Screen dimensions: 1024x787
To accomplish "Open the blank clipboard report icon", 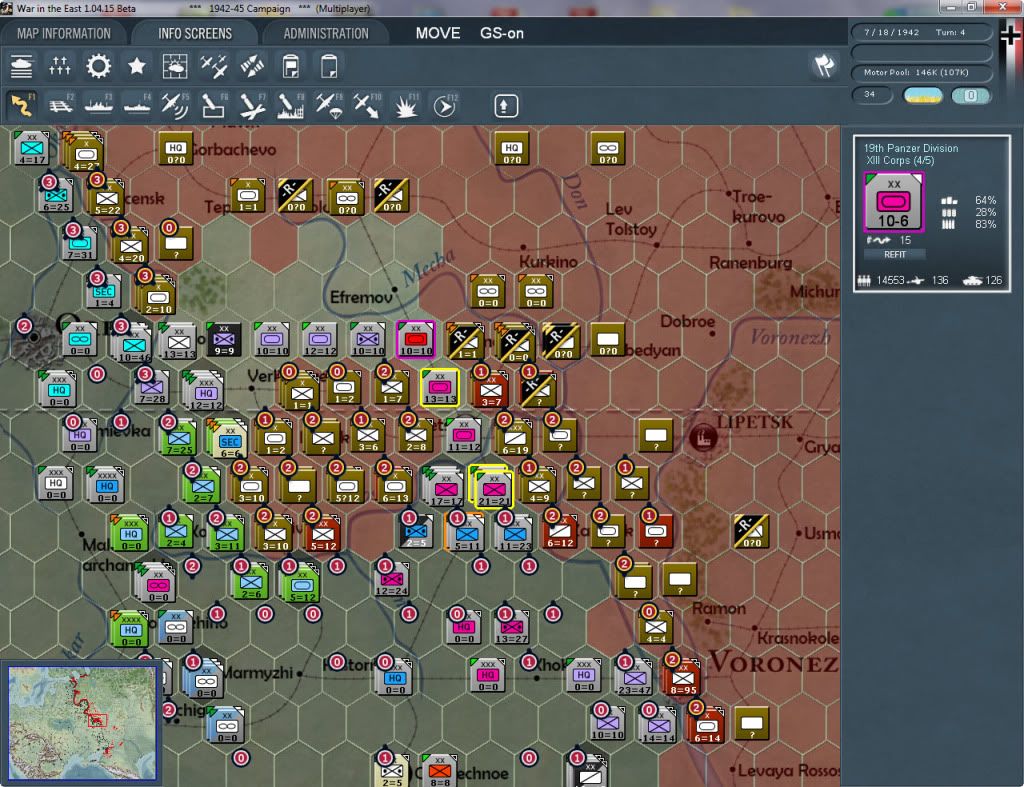I will point(329,66).
